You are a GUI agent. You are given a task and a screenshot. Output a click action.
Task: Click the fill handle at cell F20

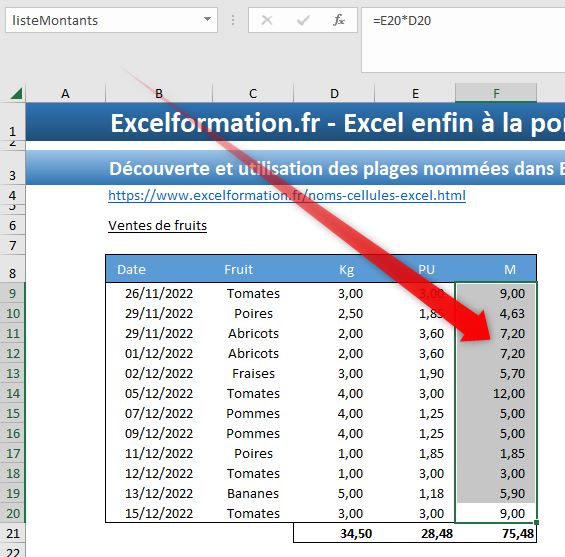click(x=537, y=522)
